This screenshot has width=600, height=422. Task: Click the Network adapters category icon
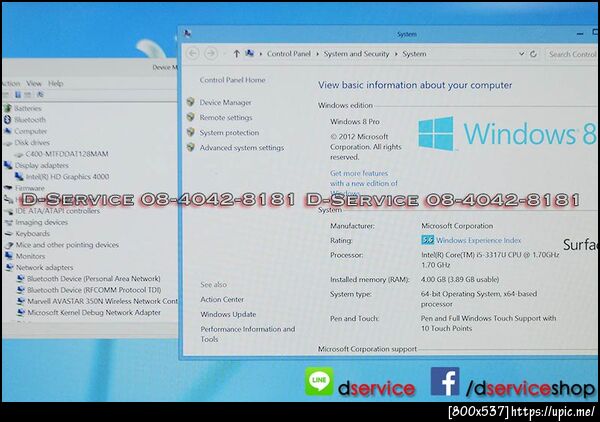pyautogui.click(x=10, y=267)
